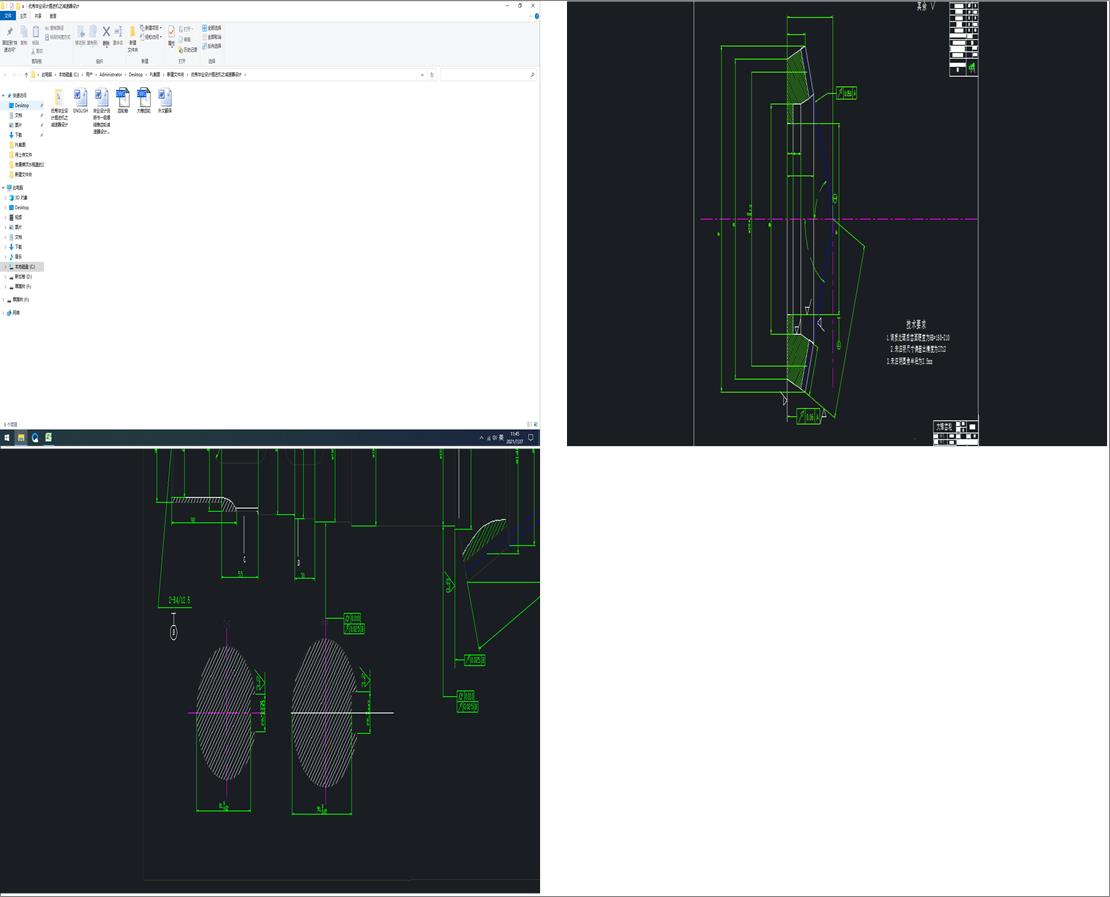Open the File tab in Explorer

[x=9, y=16]
